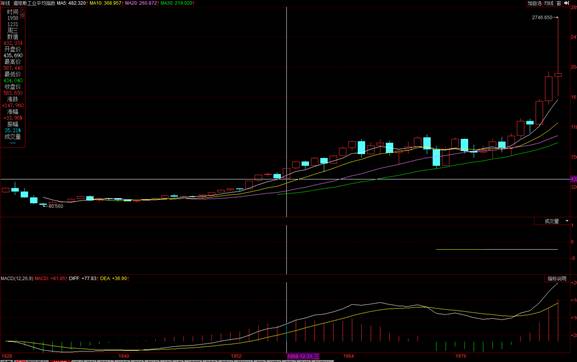577x362 pixels.
Task: Click the purple price tag on right axis
Action: coord(574,179)
